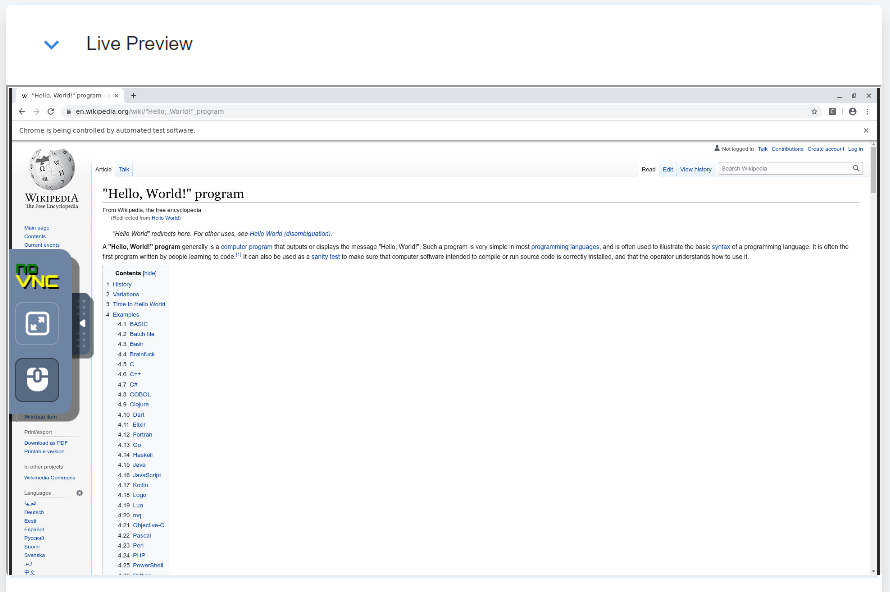Open the Printable version sidebar link
The image size is (890, 592).
pyautogui.click(x=44, y=452)
